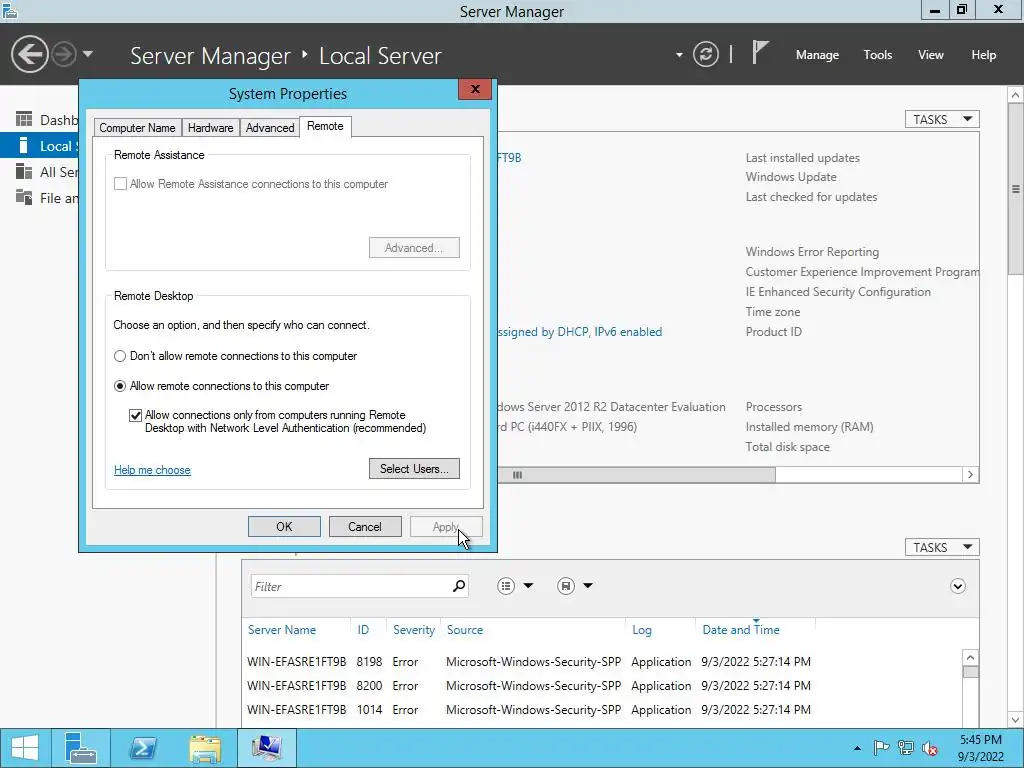
Task: Click main window scroll-down arrow
Action: pos(1016,720)
